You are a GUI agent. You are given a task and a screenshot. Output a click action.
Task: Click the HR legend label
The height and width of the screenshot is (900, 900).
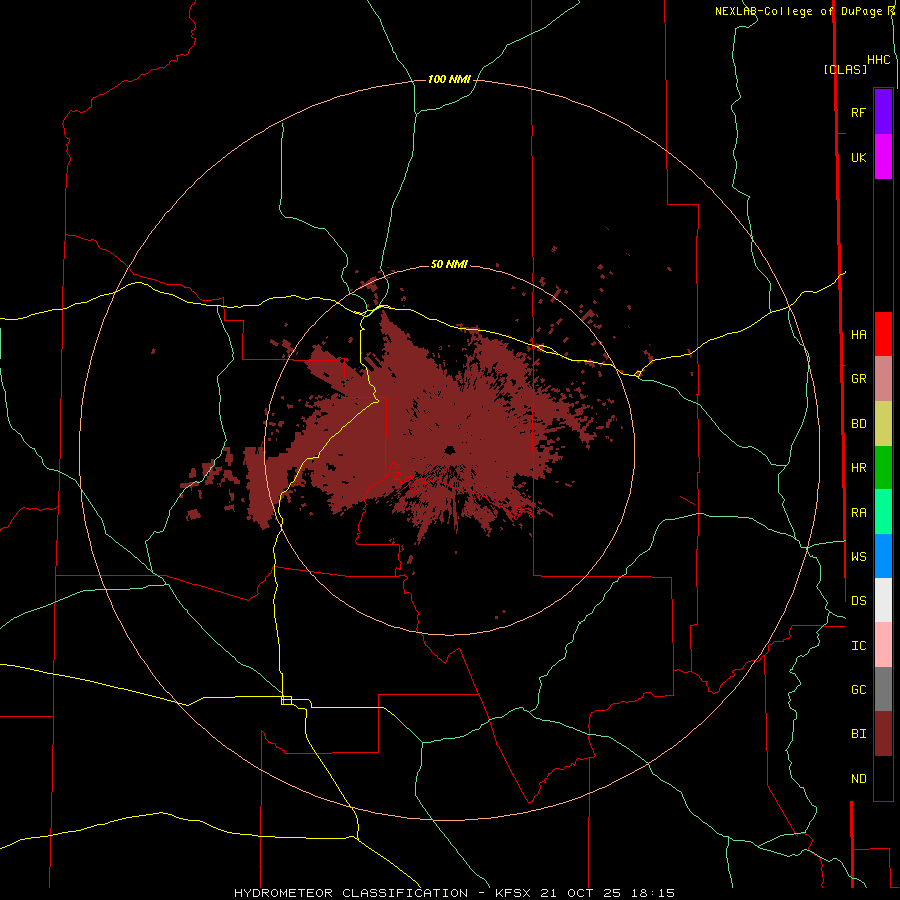[859, 468]
